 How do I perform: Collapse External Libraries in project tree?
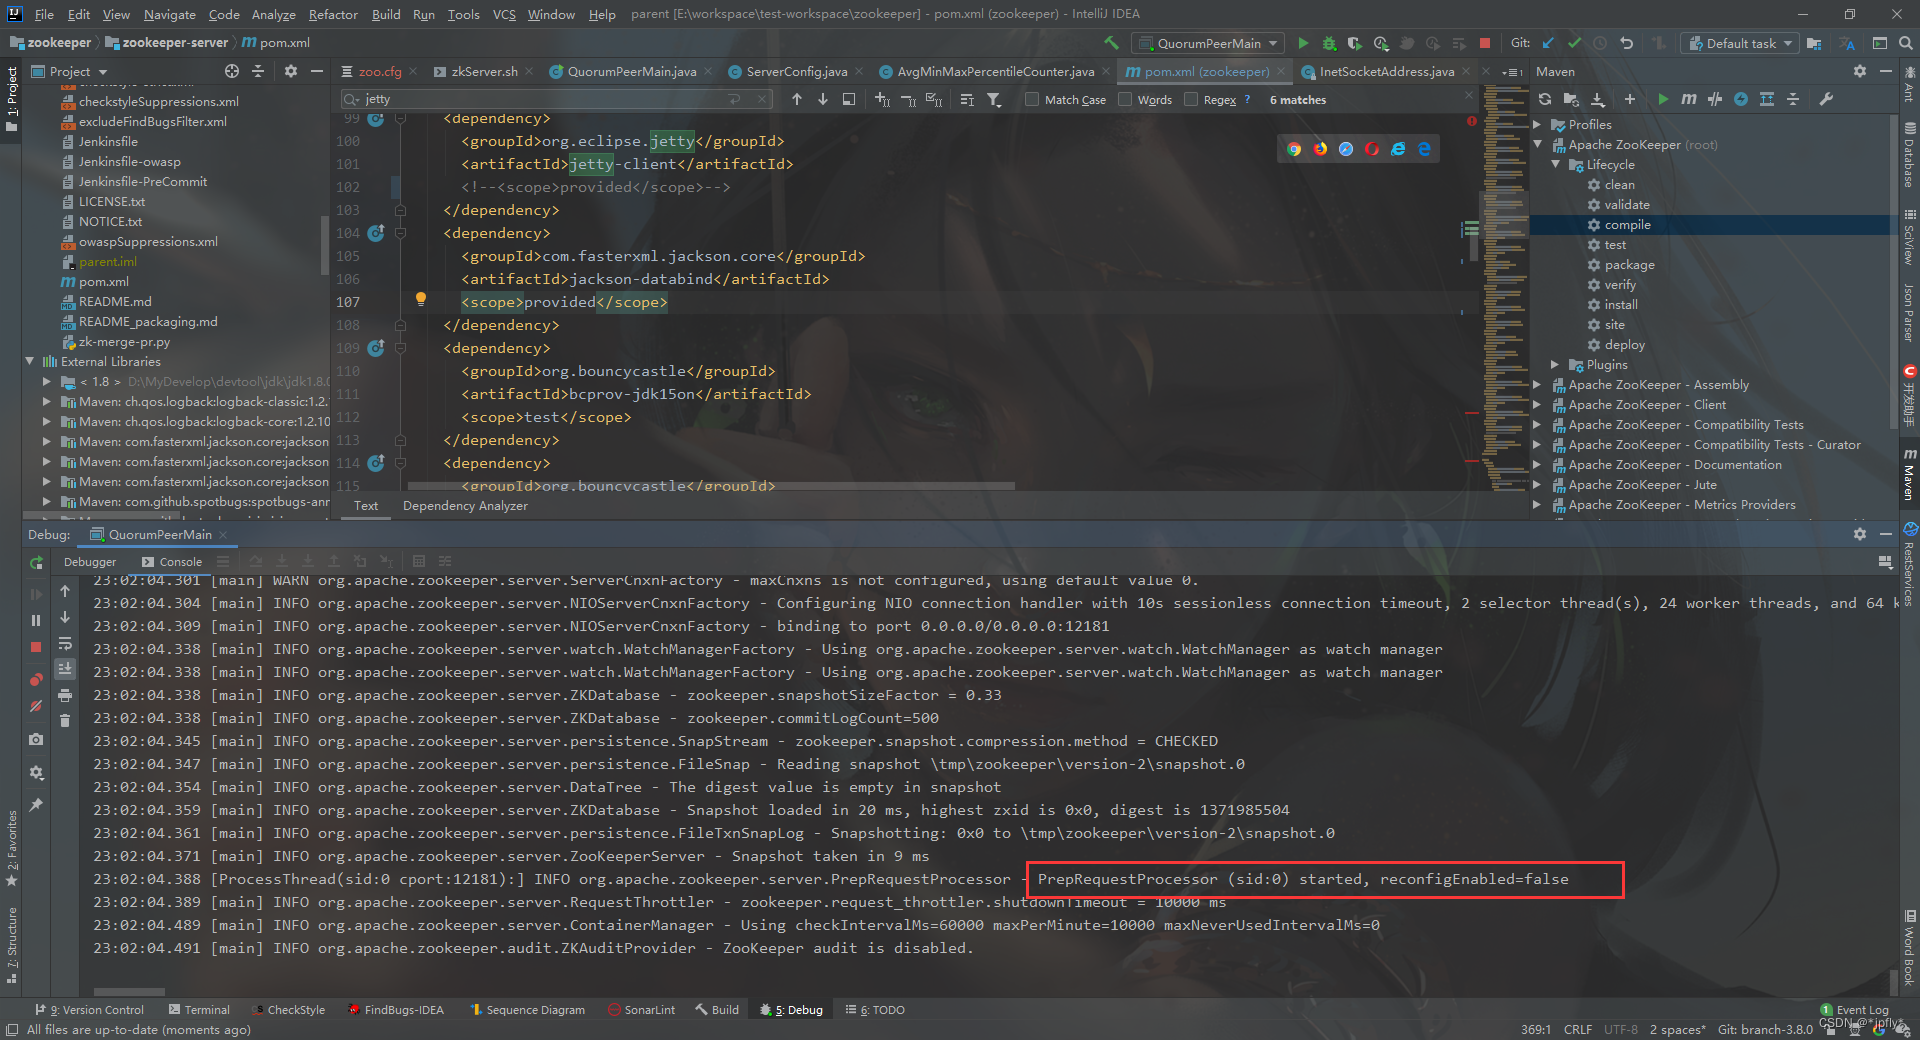pos(29,362)
